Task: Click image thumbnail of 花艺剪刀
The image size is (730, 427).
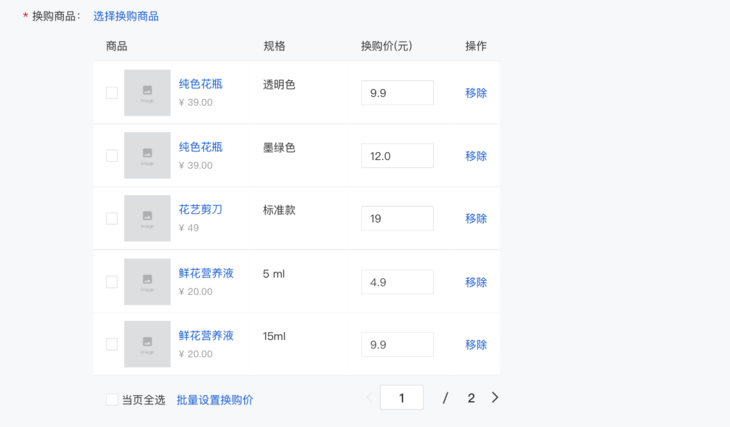Action: pyautogui.click(x=147, y=218)
